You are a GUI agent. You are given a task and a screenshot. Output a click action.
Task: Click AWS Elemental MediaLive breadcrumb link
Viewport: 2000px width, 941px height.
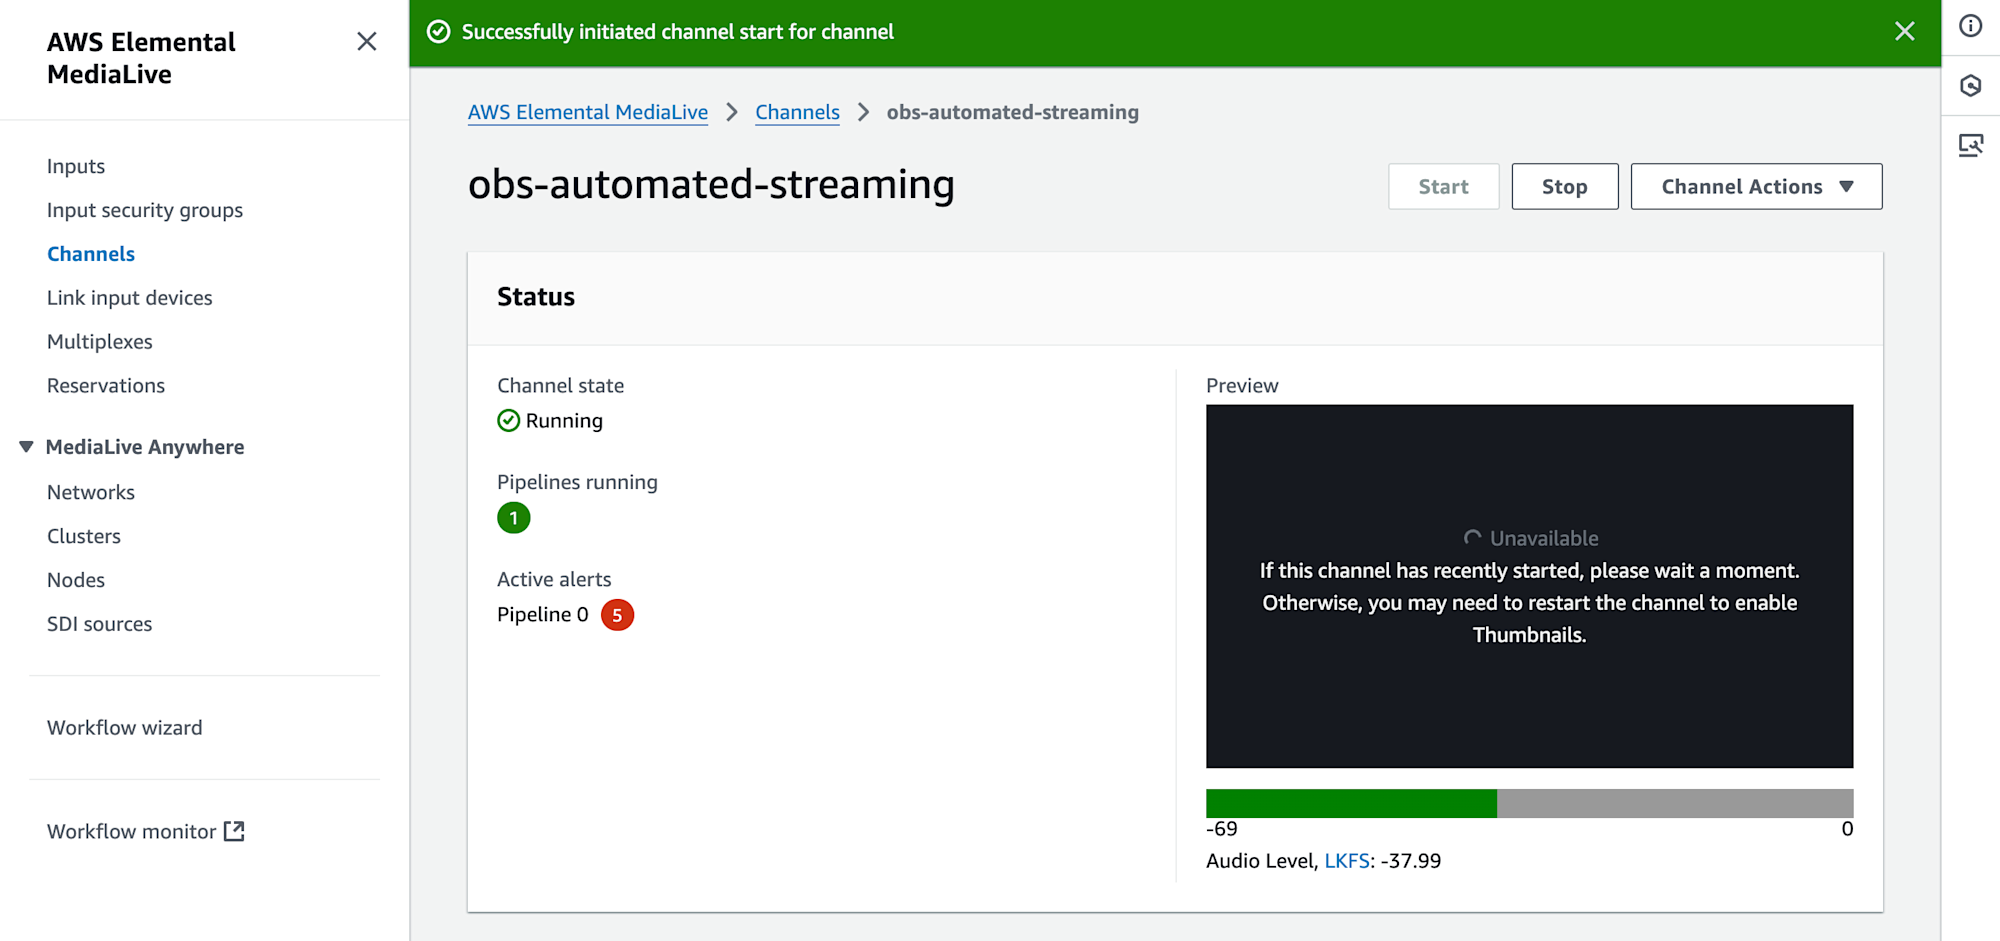(588, 112)
